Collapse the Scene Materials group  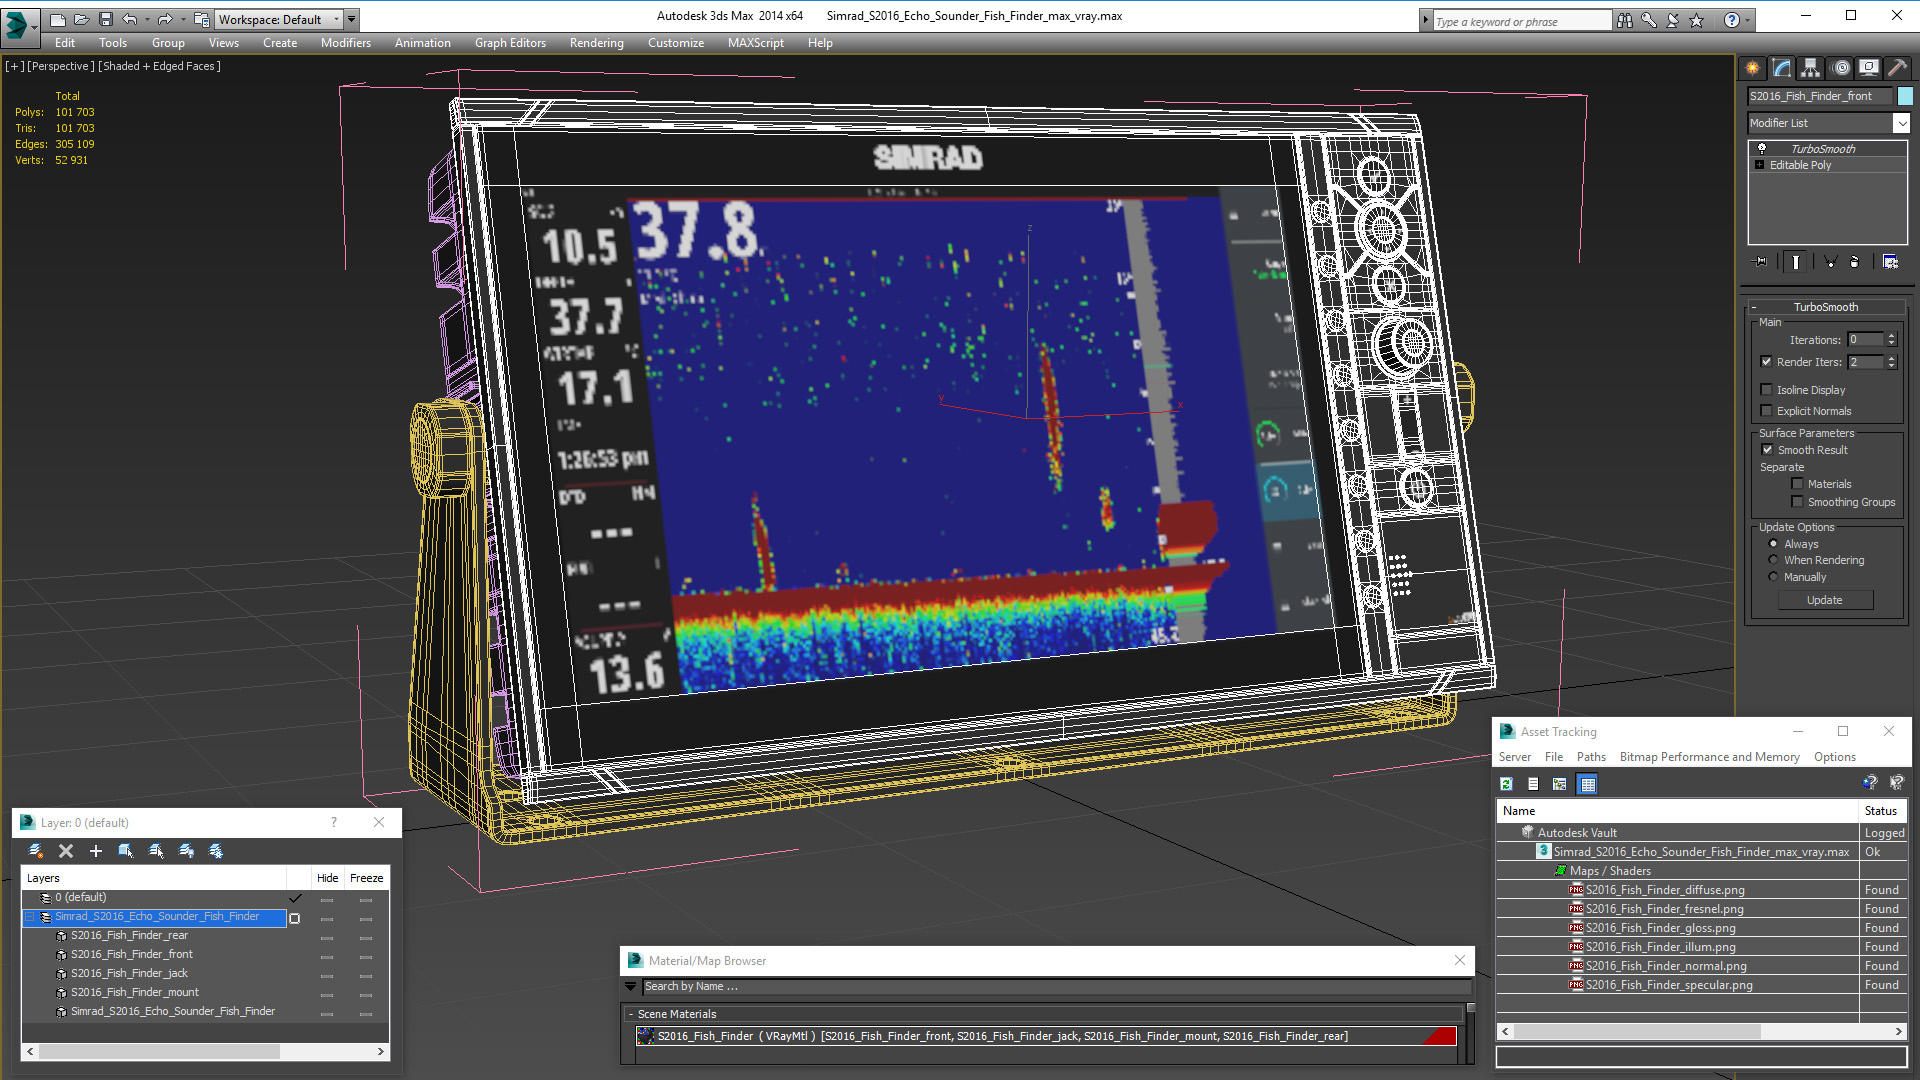pos(631,1014)
